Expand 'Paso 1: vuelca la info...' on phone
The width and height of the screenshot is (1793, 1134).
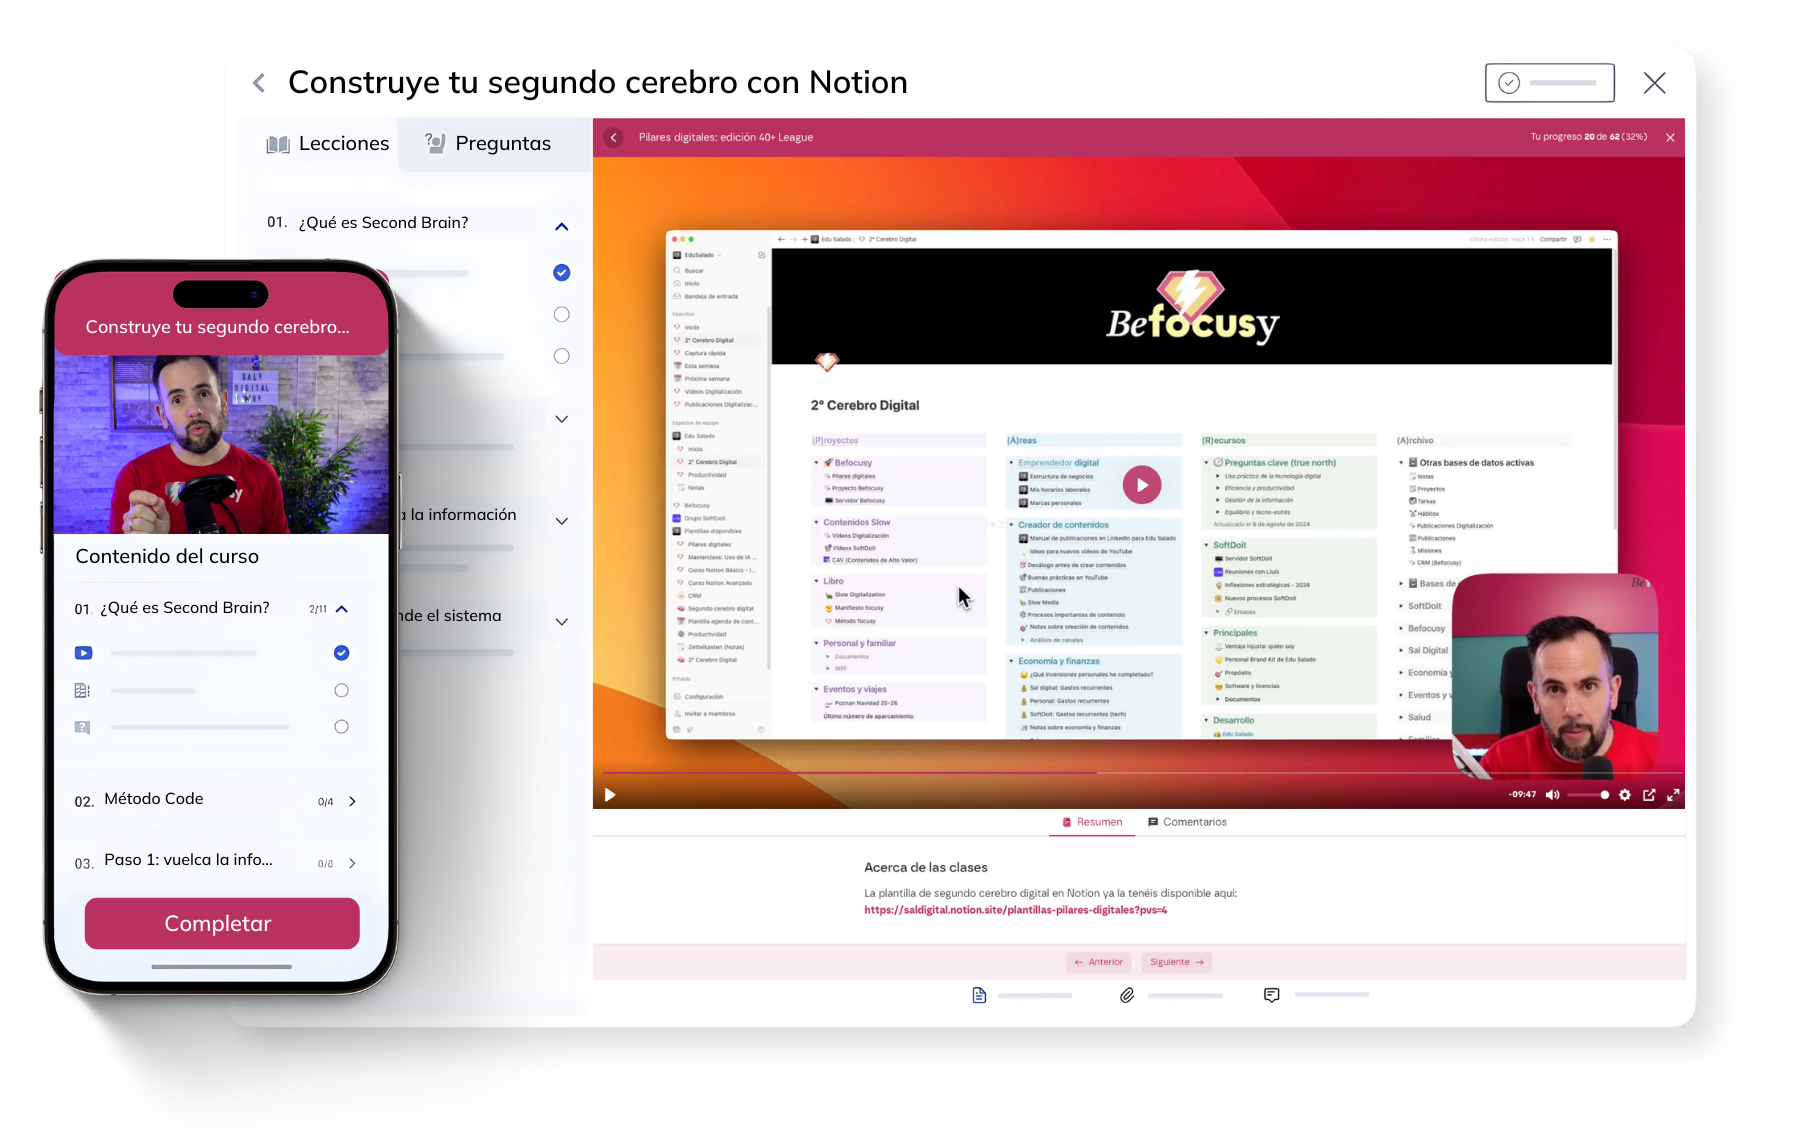click(x=352, y=863)
